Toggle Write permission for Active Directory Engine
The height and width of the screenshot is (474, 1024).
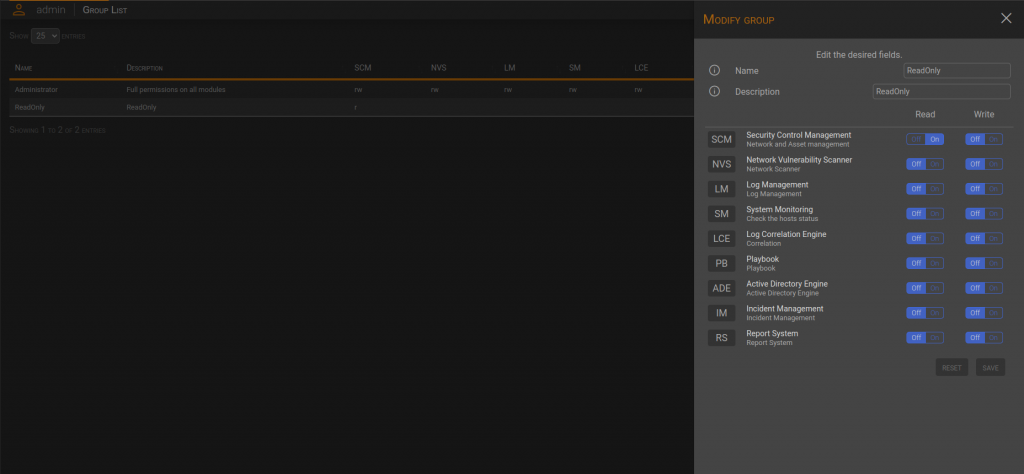(984, 288)
